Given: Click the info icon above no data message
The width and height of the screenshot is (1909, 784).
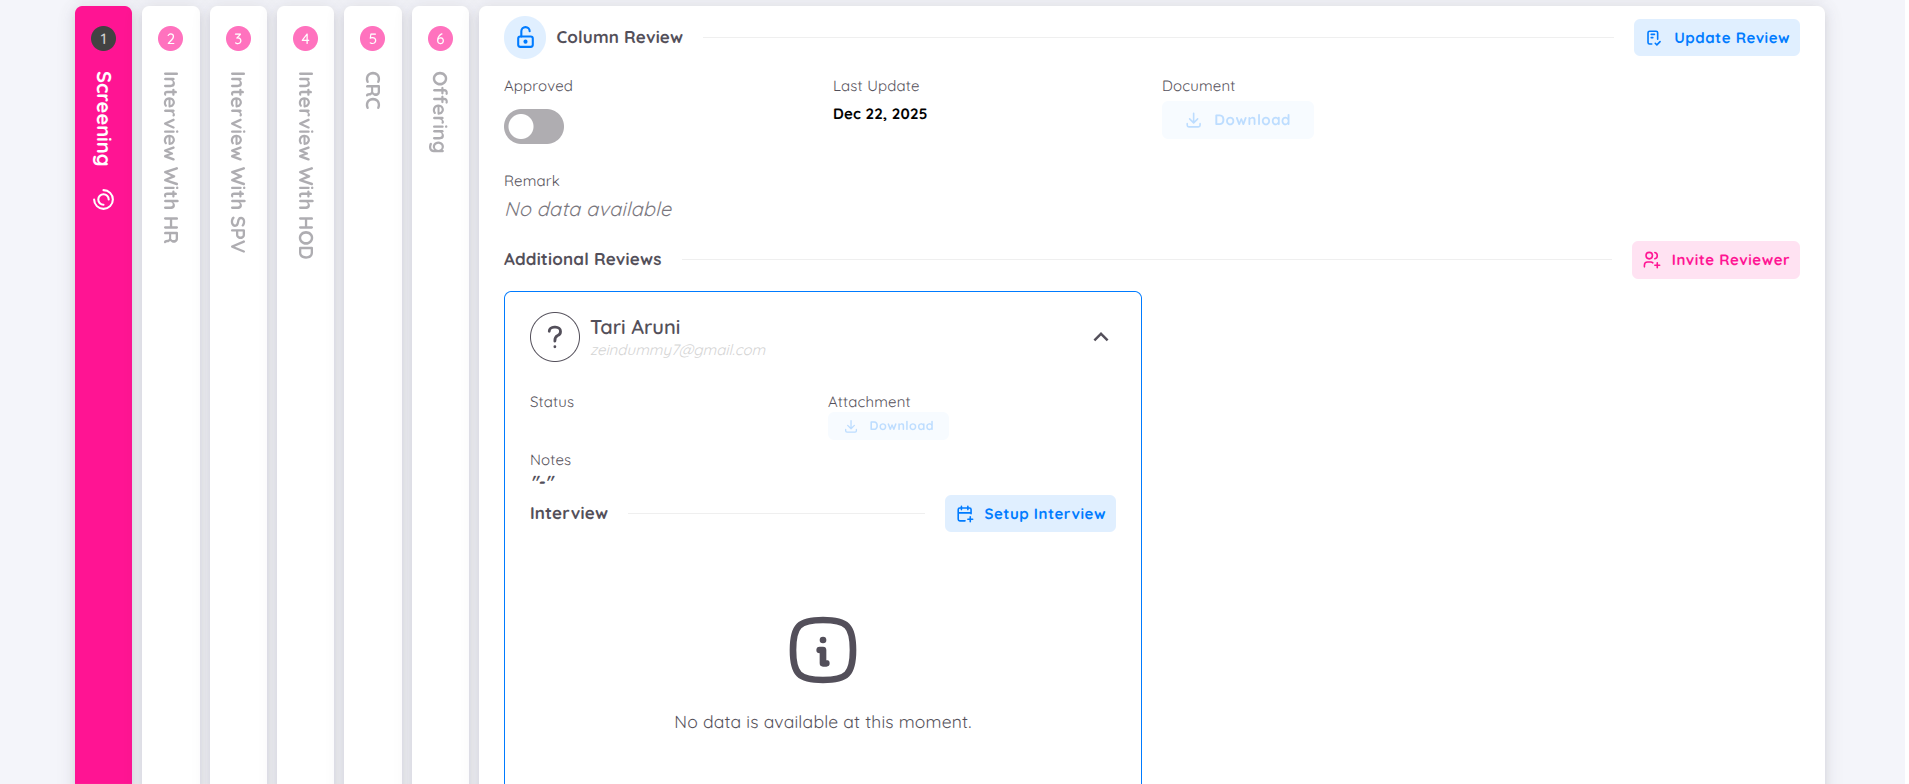Looking at the screenshot, I should coord(822,650).
